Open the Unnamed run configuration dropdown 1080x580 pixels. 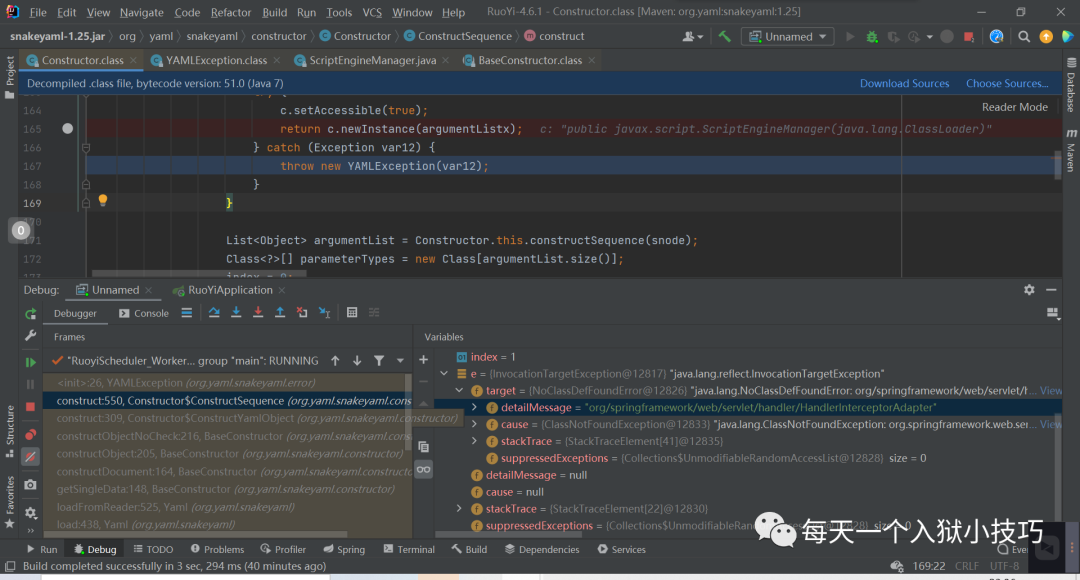787,37
